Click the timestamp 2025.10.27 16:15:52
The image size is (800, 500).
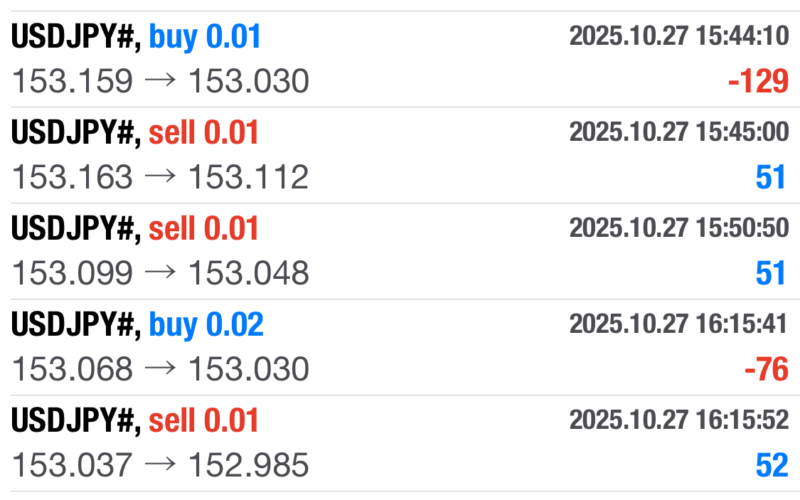tap(678, 421)
